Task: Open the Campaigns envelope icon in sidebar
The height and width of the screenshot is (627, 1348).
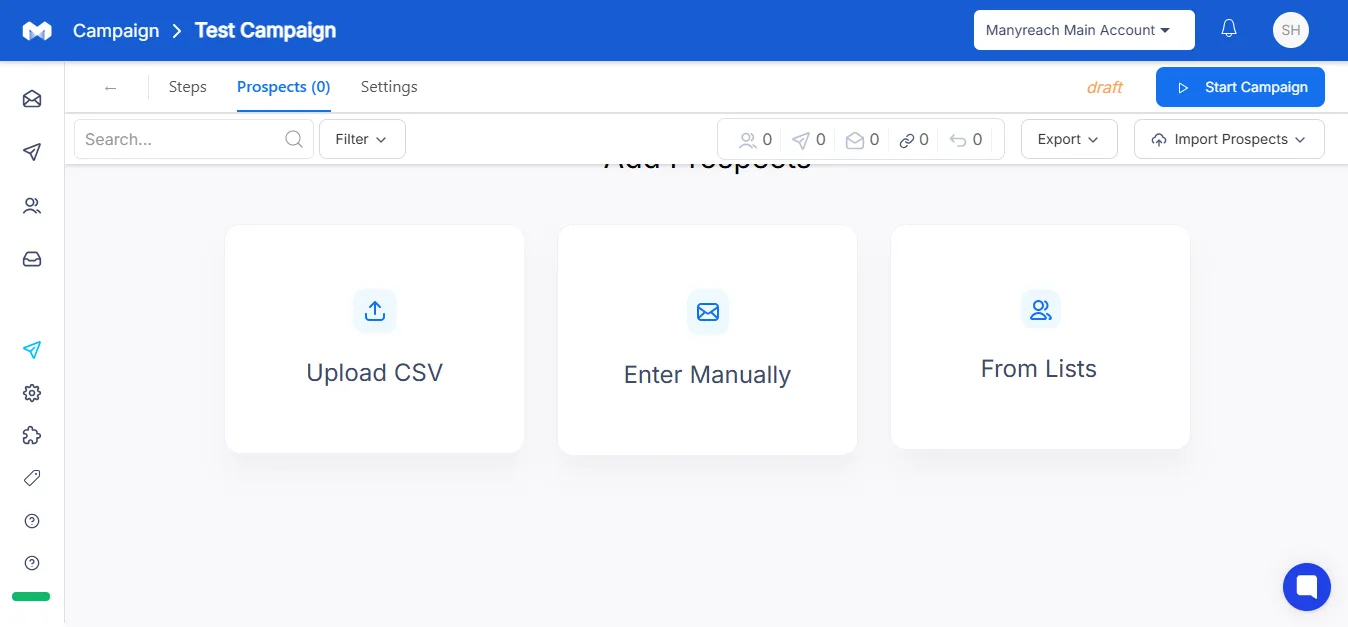Action: 31,99
